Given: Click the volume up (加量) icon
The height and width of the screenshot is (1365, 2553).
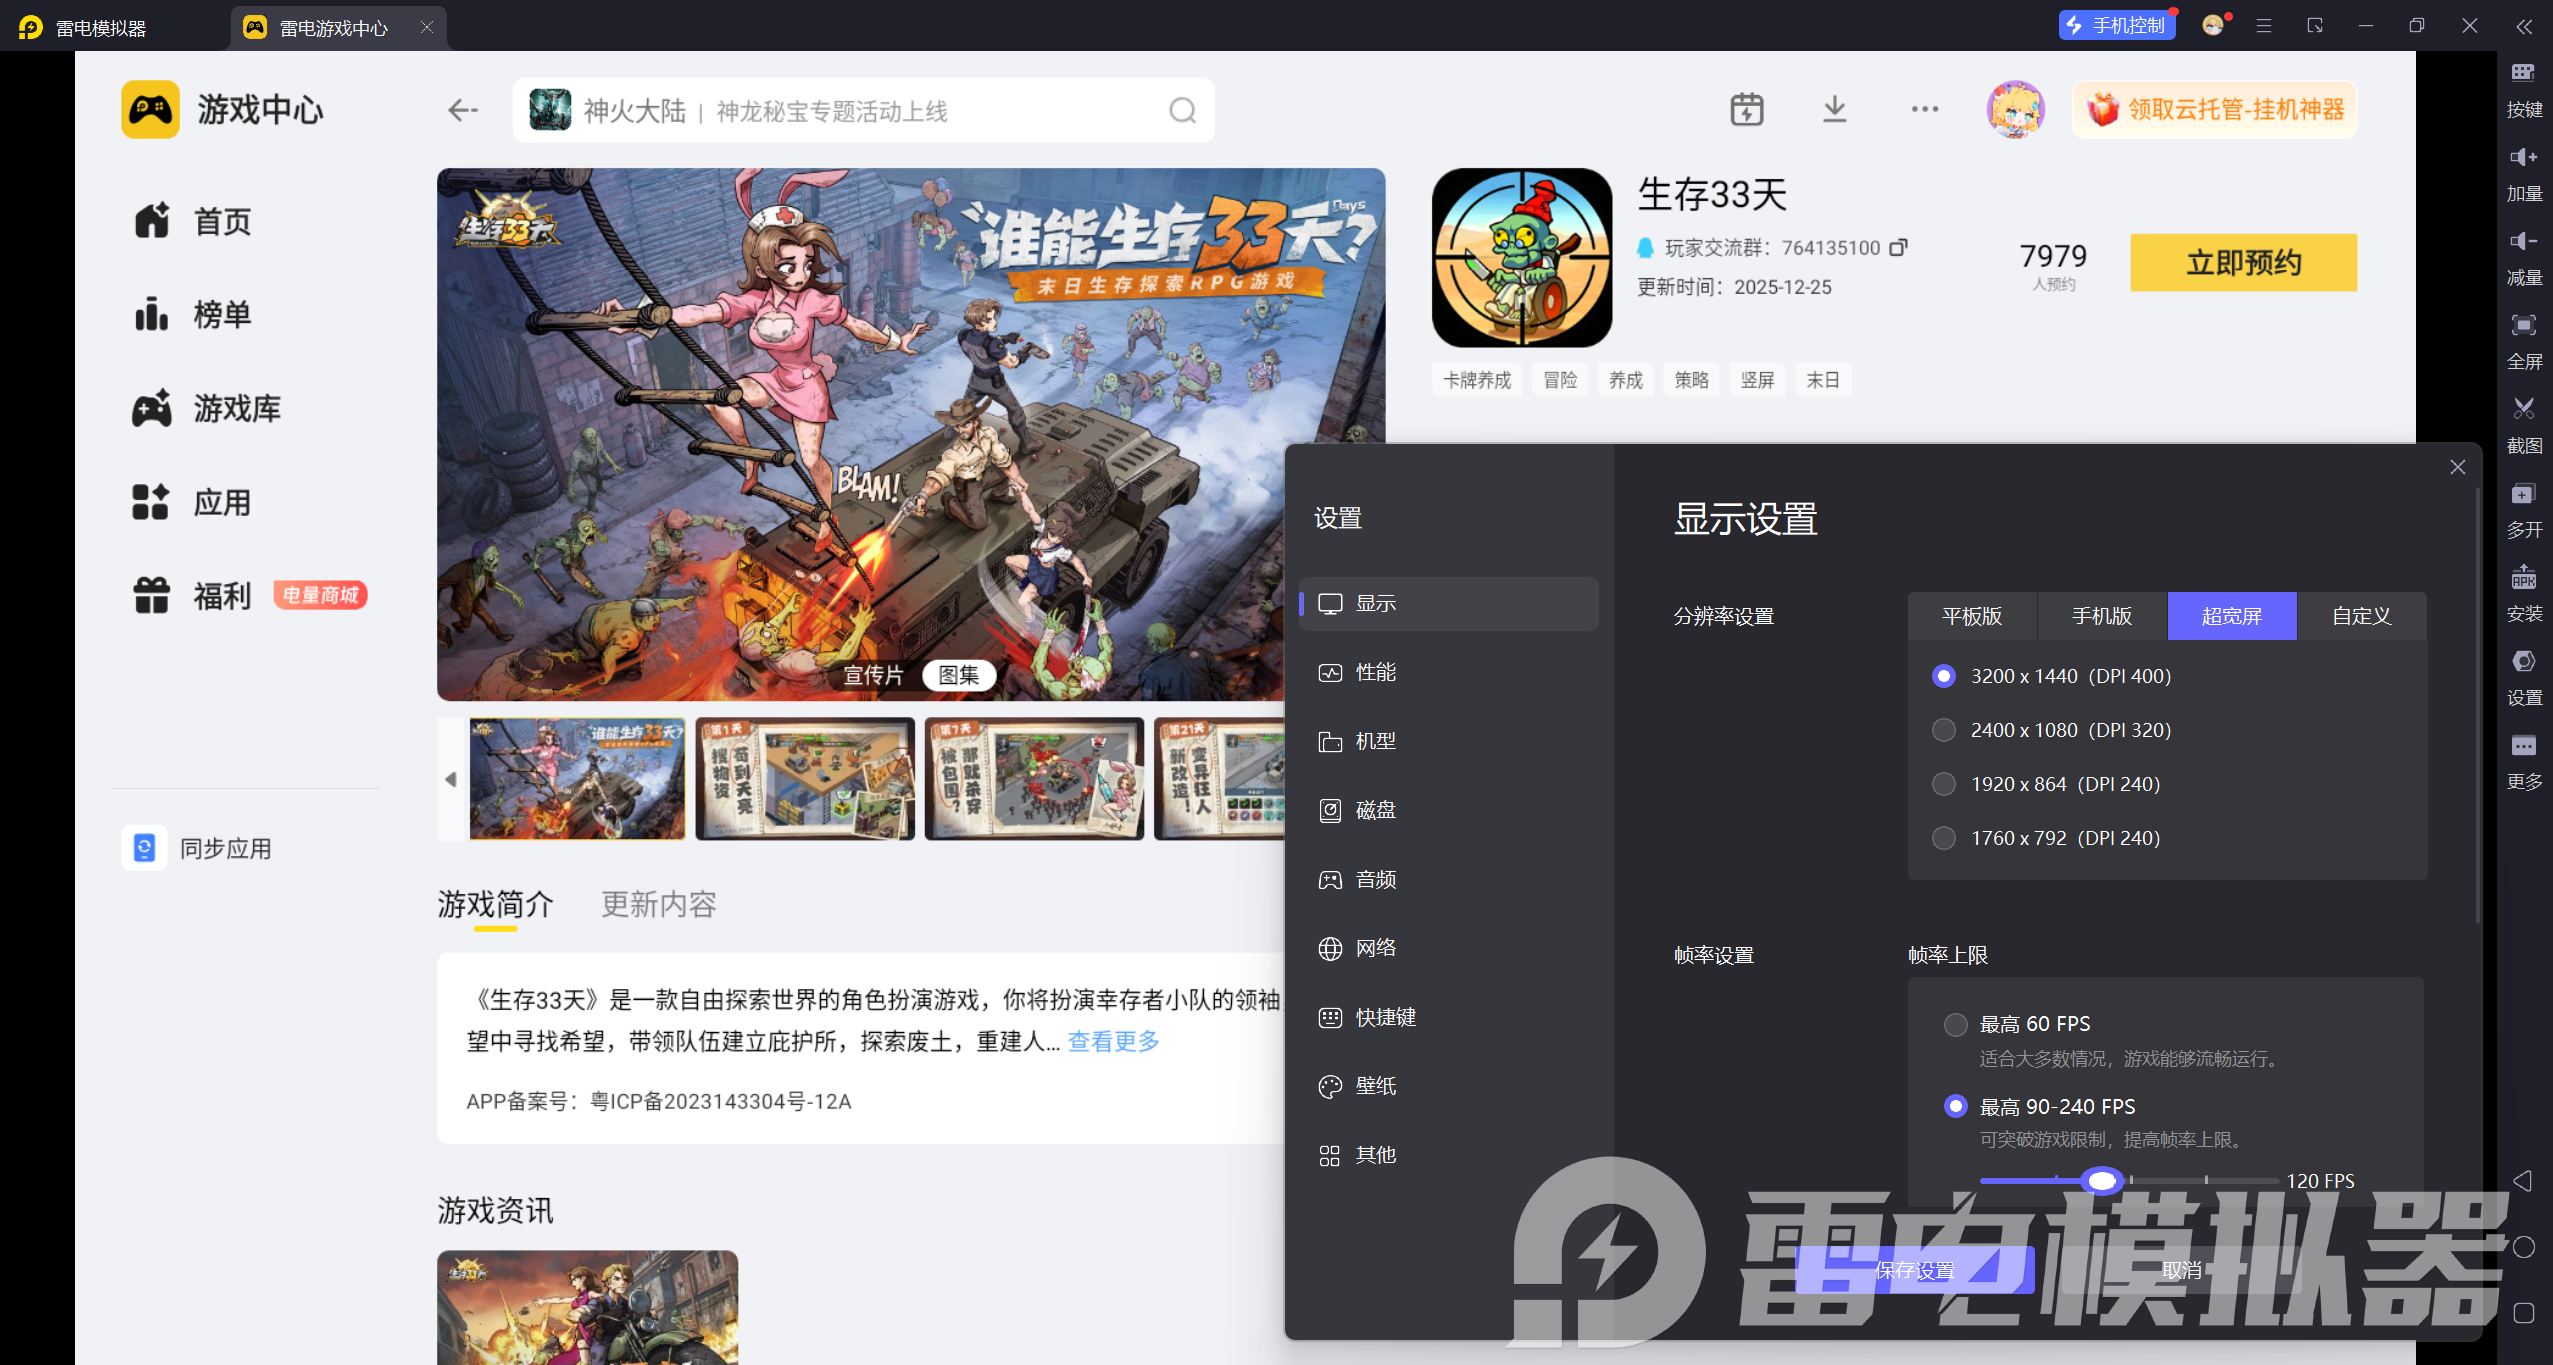Looking at the screenshot, I should tap(2523, 157).
